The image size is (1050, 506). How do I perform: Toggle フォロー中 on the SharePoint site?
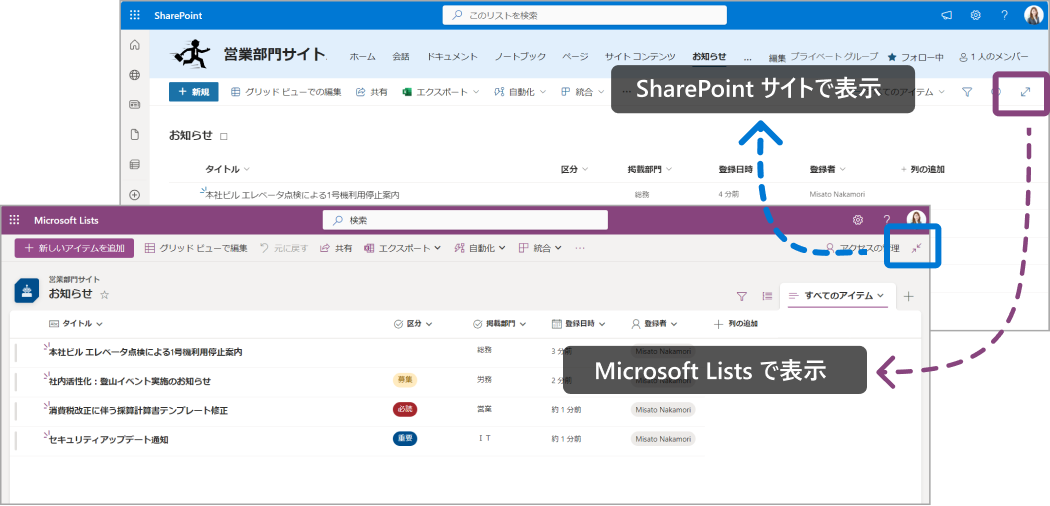pos(915,58)
